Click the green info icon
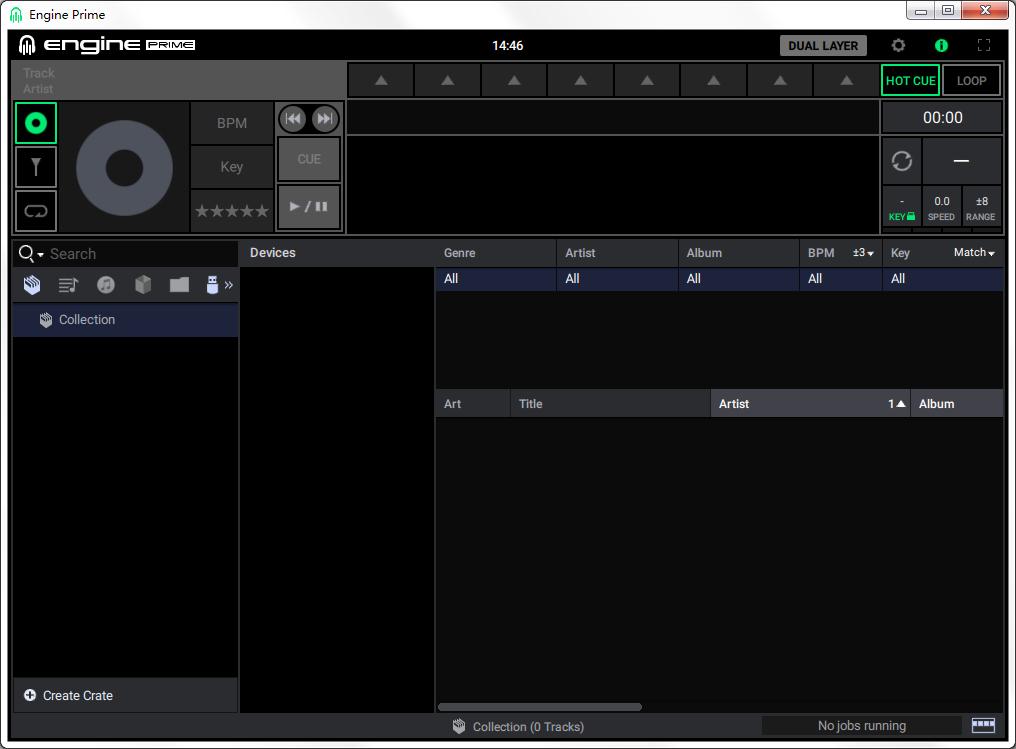The image size is (1016, 749). click(941, 46)
